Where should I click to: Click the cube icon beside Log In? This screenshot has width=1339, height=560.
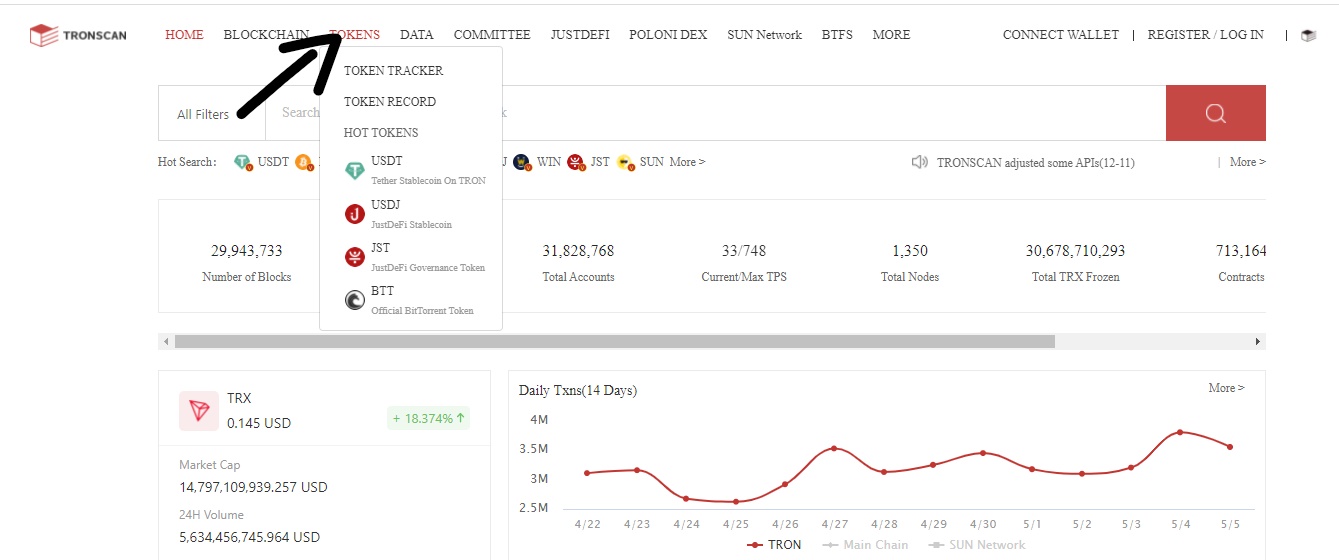point(1308,35)
